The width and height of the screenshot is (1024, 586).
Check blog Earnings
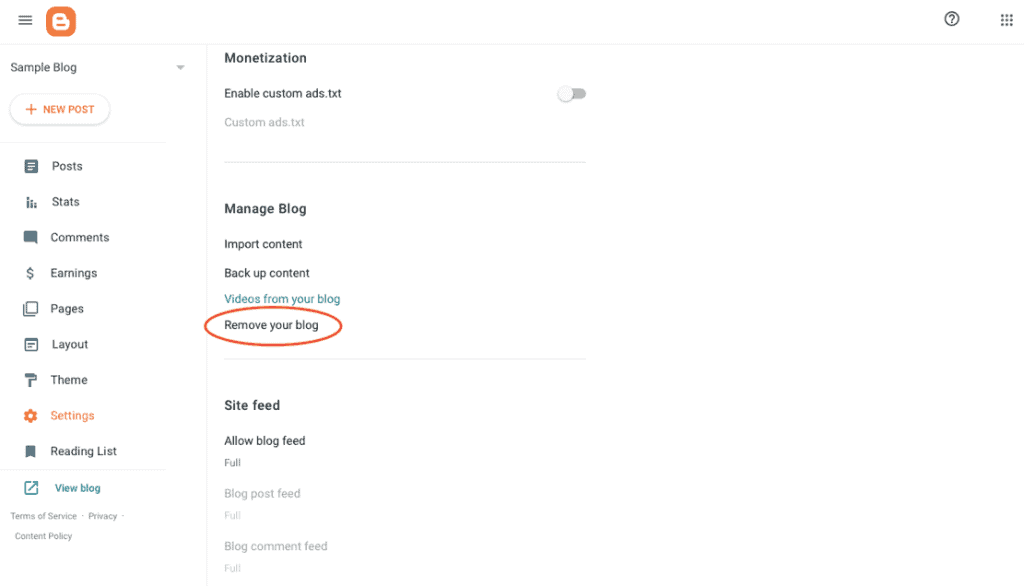click(x=73, y=272)
